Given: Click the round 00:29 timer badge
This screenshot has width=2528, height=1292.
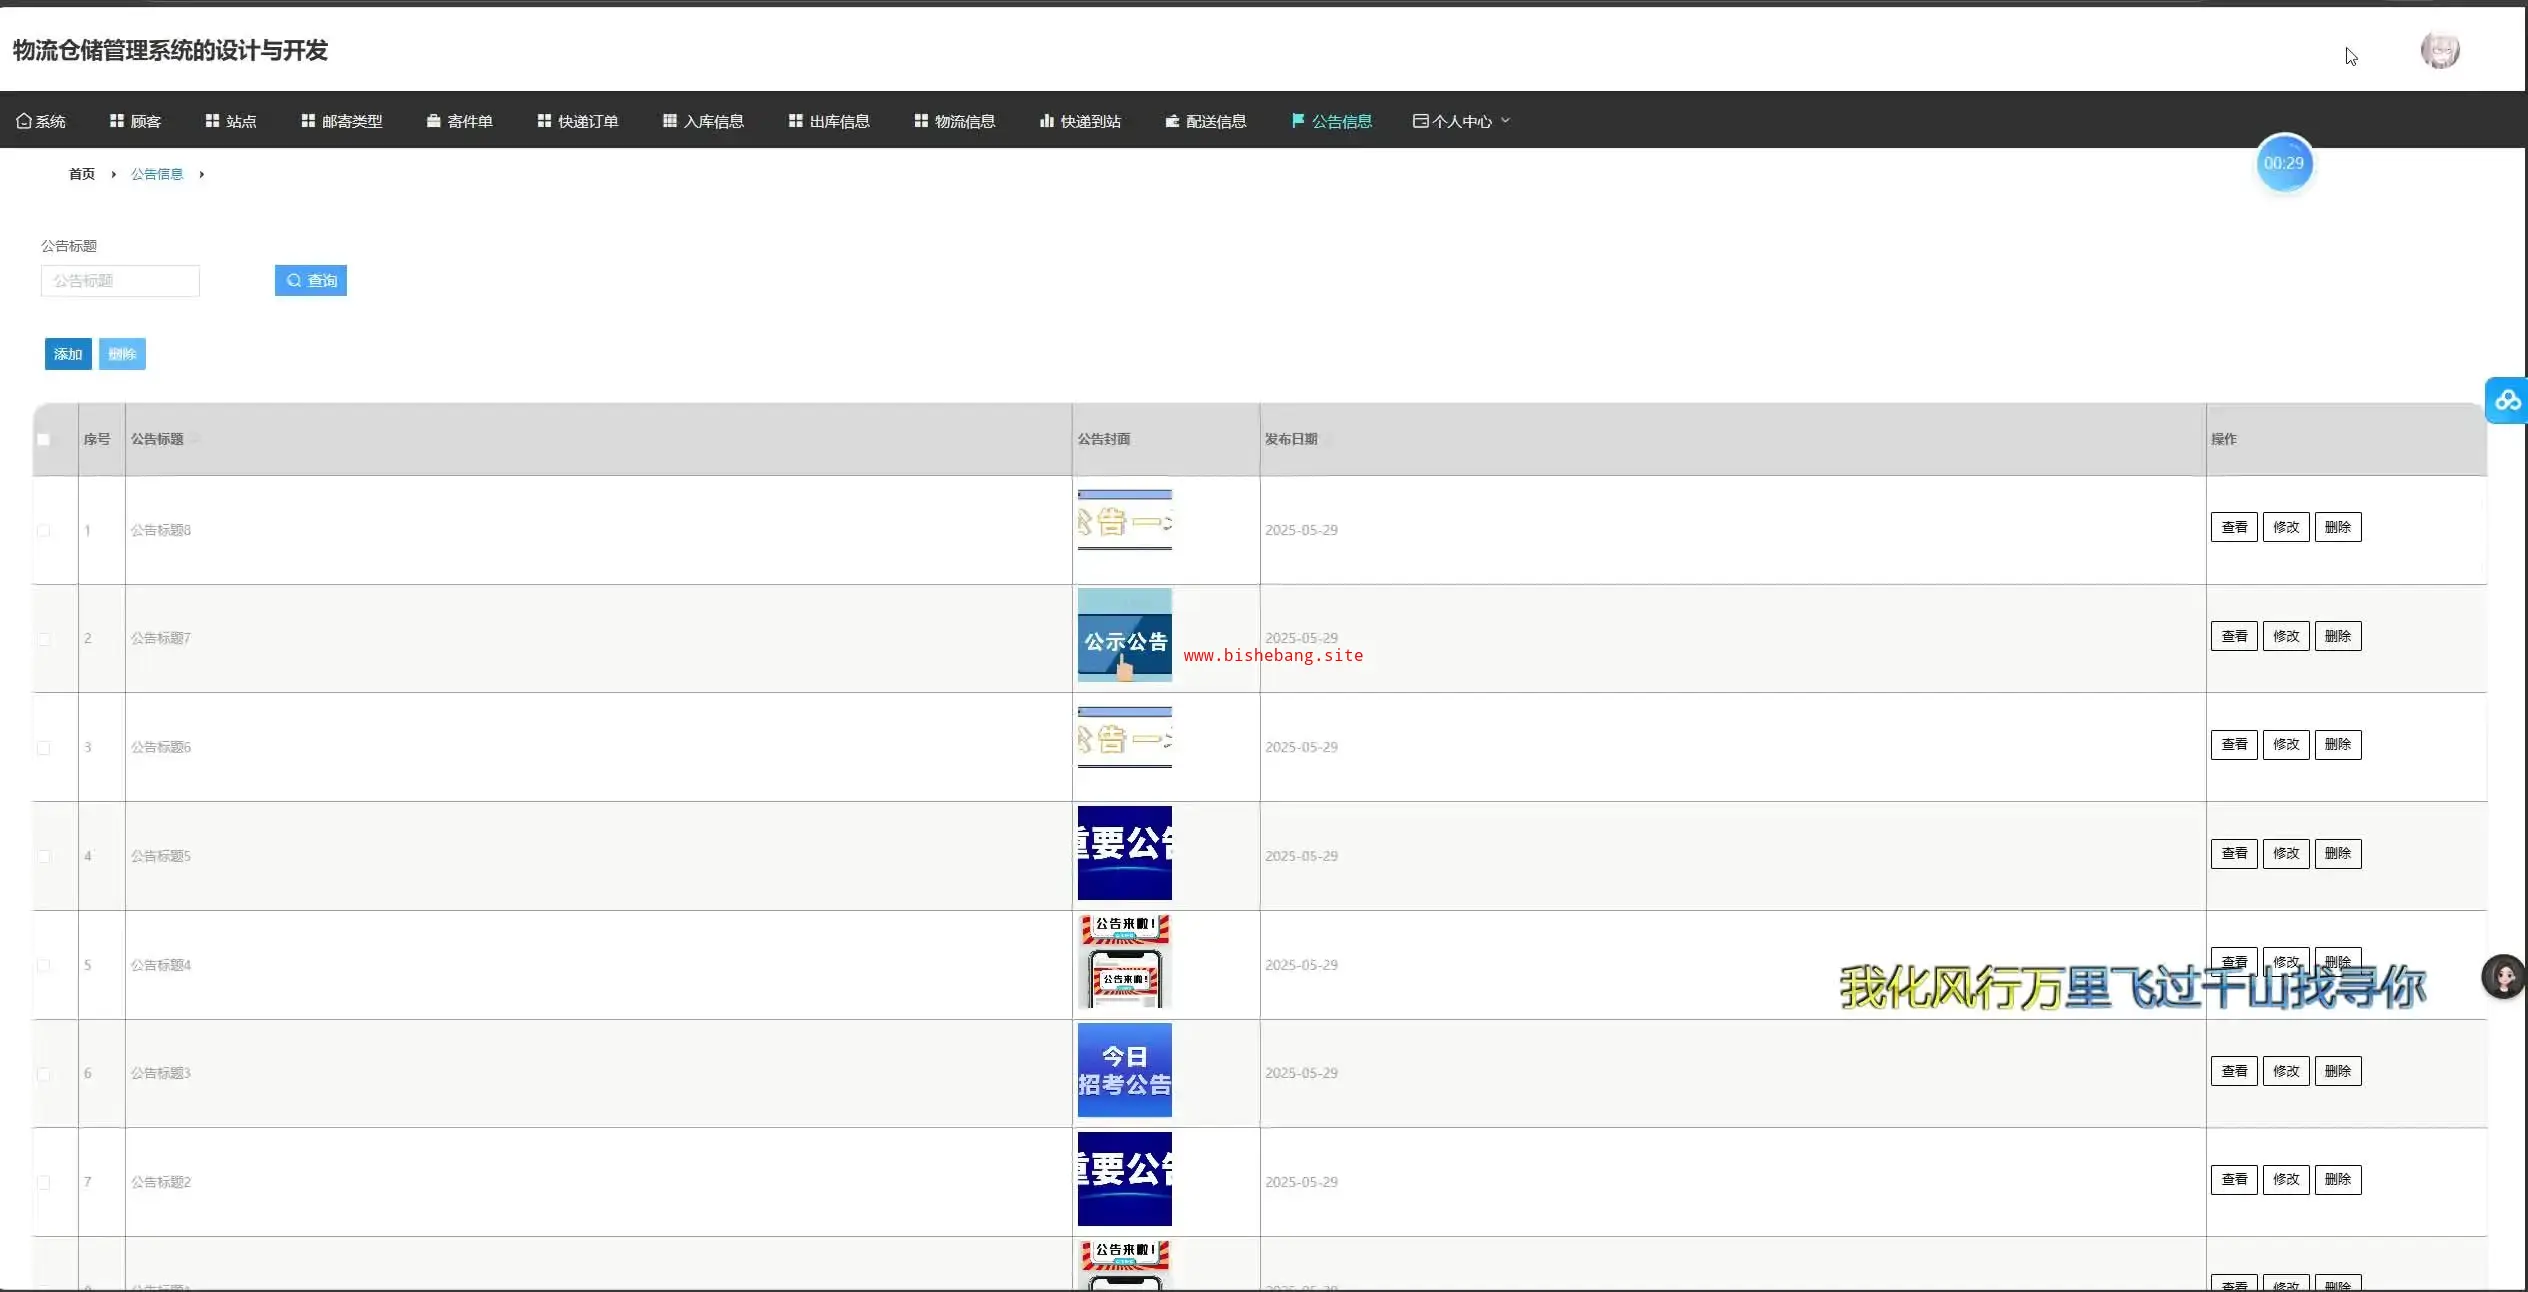Looking at the screenshot, I should pyautogui.click(x=2283, y=163).
